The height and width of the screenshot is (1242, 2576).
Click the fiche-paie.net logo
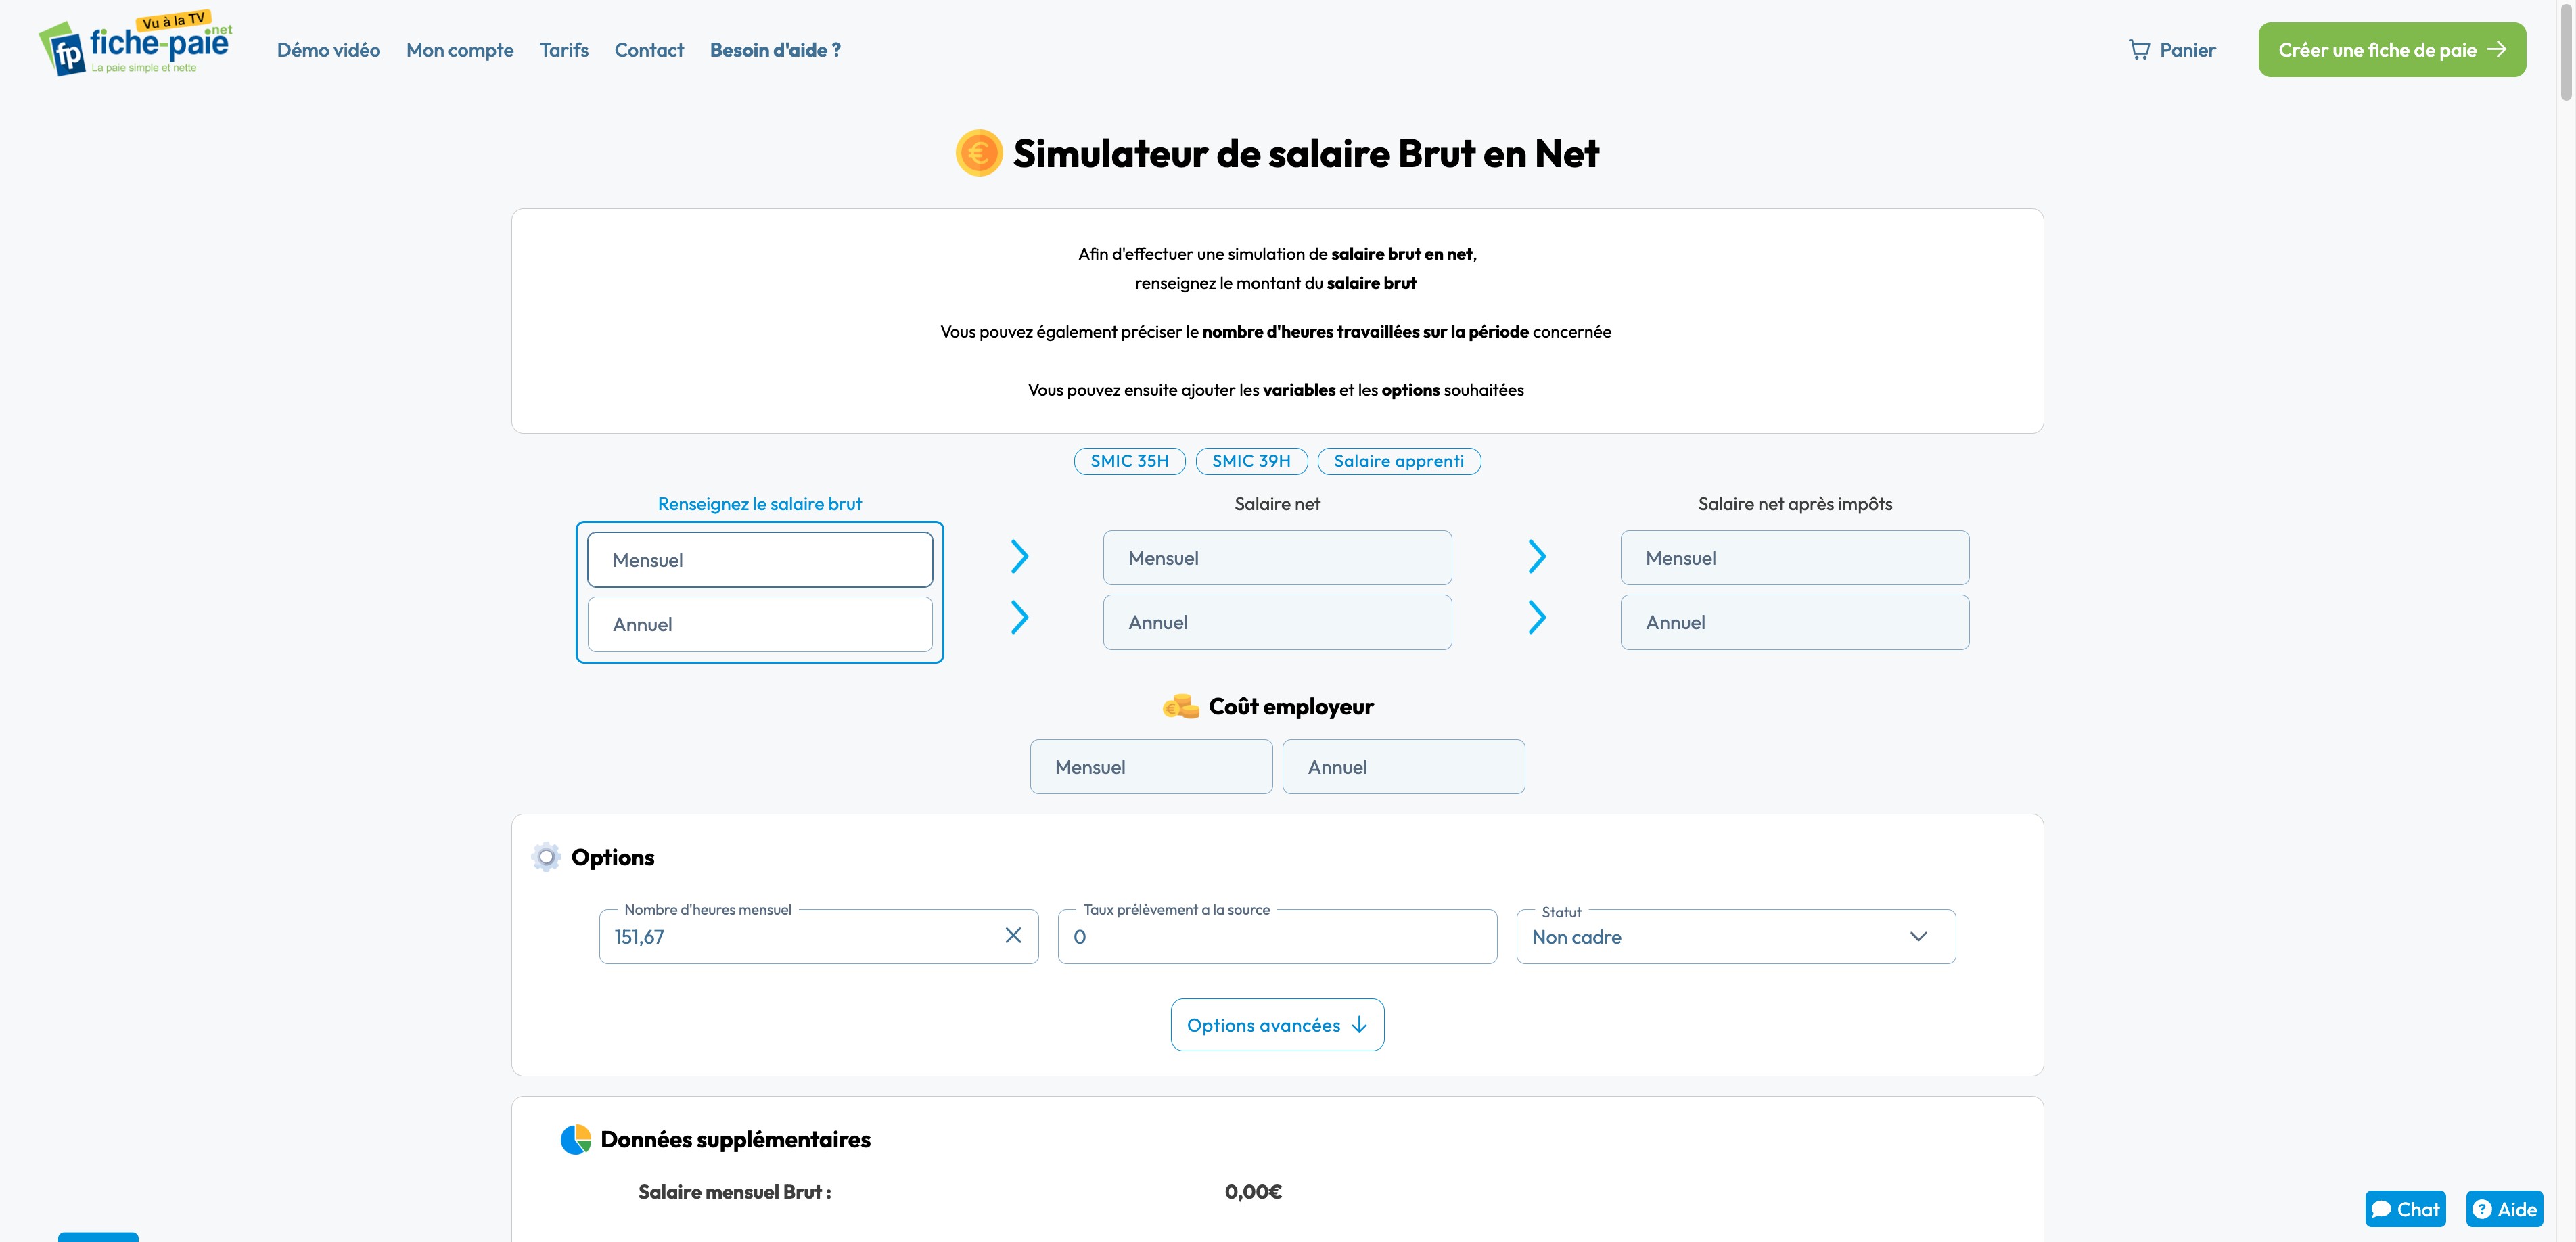(135, 46)
